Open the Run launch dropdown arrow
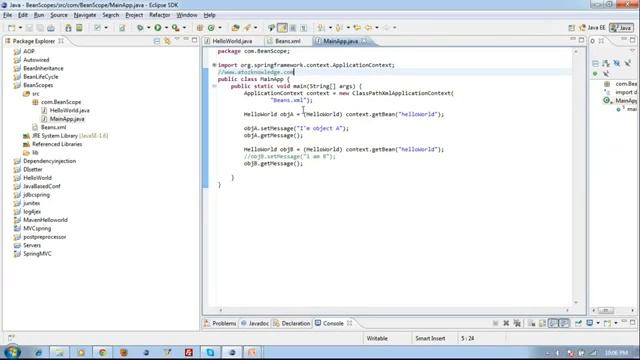640x360 pixels. tap(166, 28)
